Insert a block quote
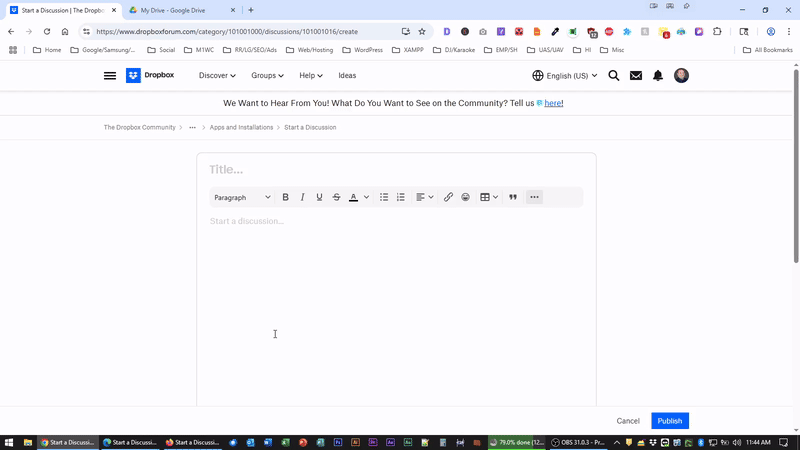800x450 pixels. pyautogui.click(x=513, y=197)
